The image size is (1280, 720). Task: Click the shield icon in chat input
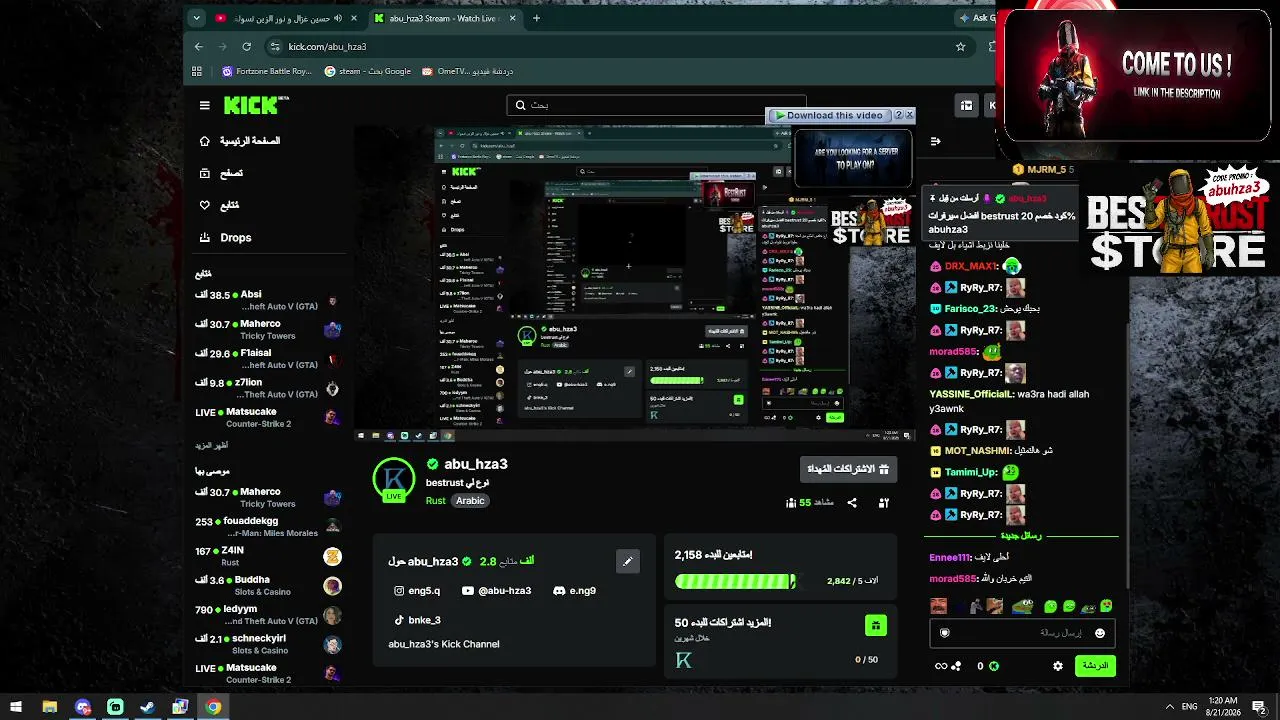(944, 633)
